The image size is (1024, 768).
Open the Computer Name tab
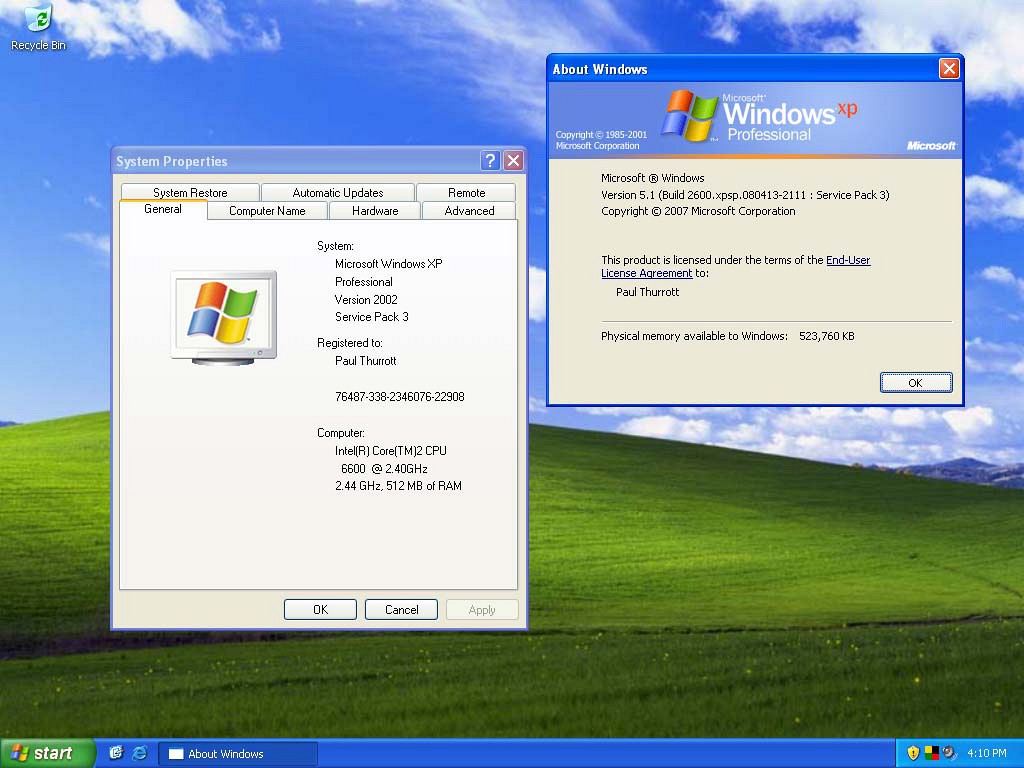266,211
